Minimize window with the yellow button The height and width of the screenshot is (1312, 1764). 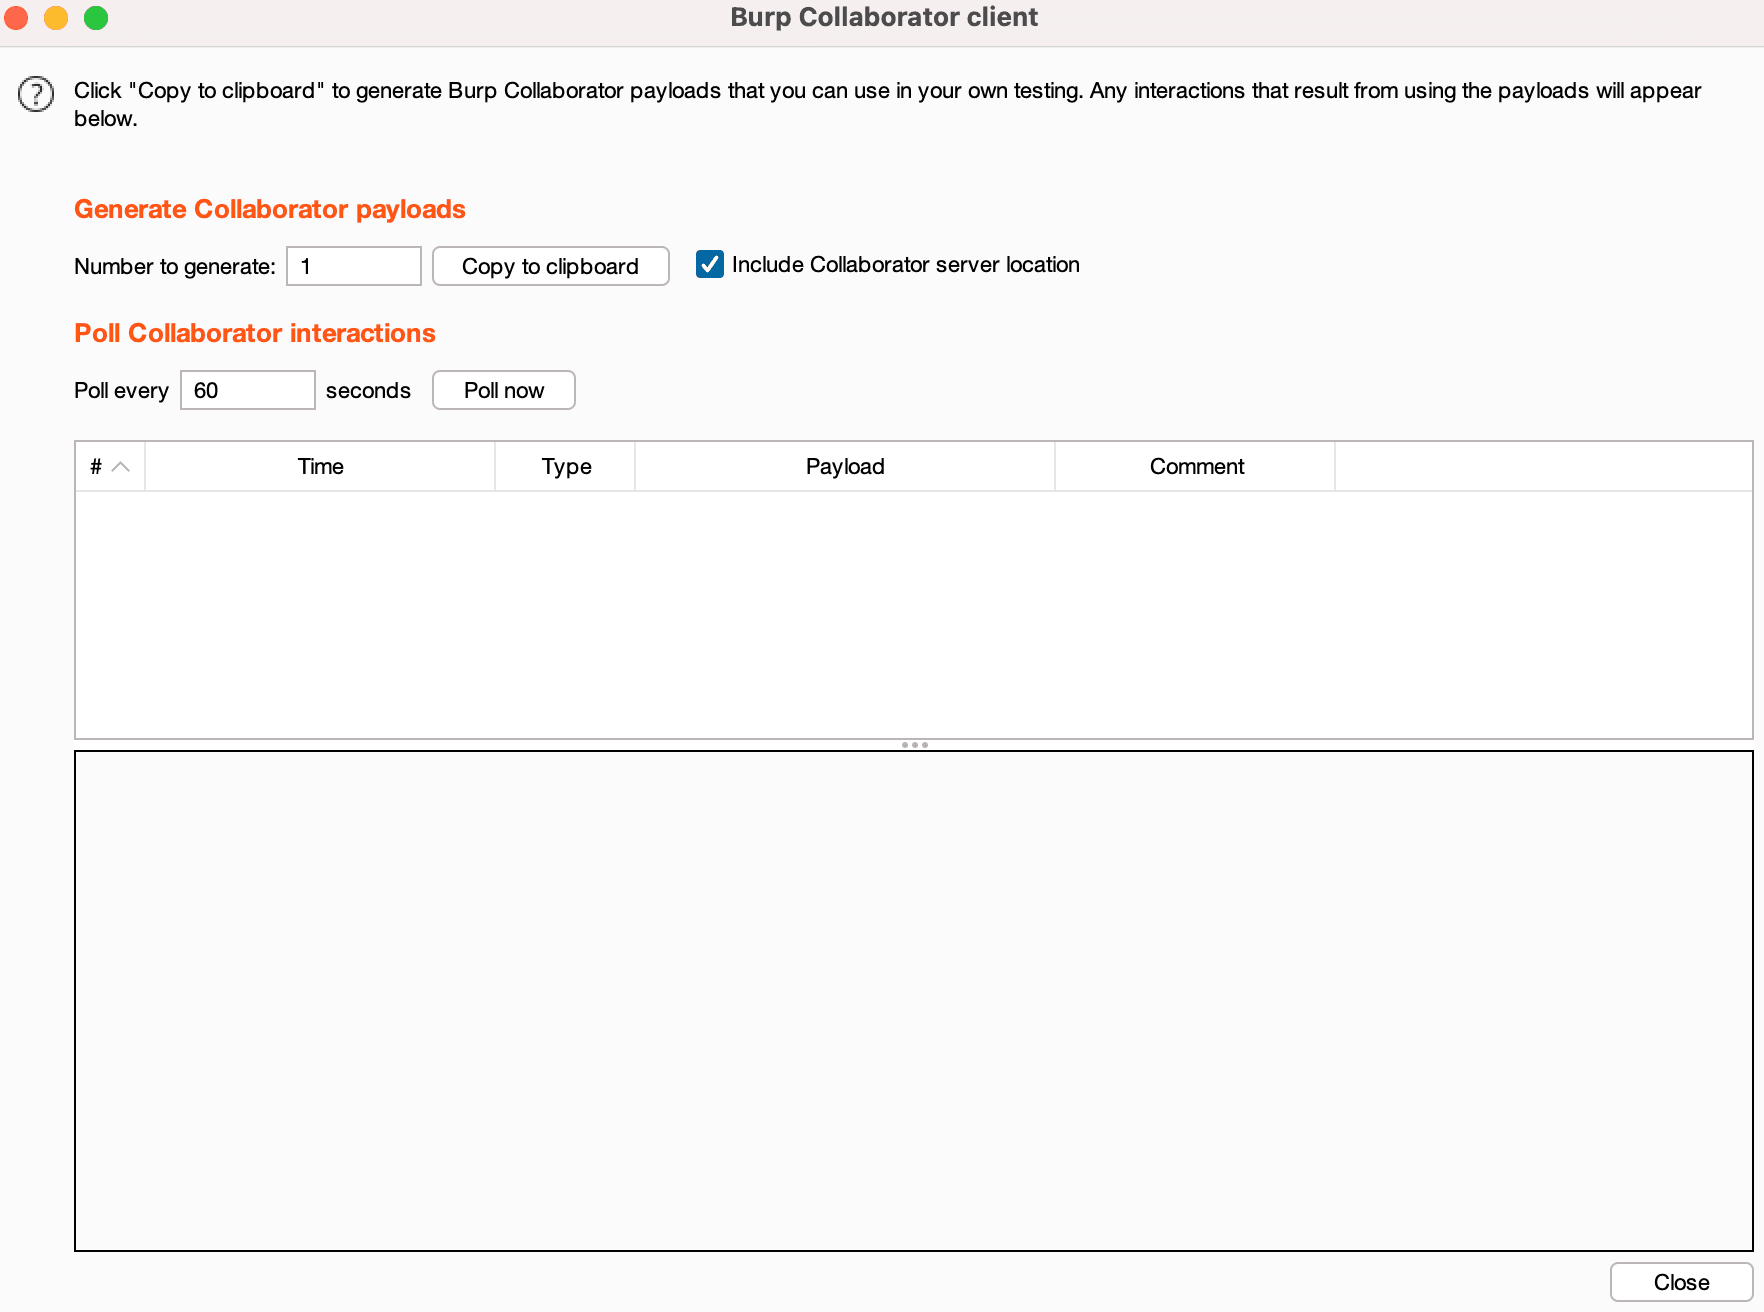pyautogui.click(x=56, y=18)
